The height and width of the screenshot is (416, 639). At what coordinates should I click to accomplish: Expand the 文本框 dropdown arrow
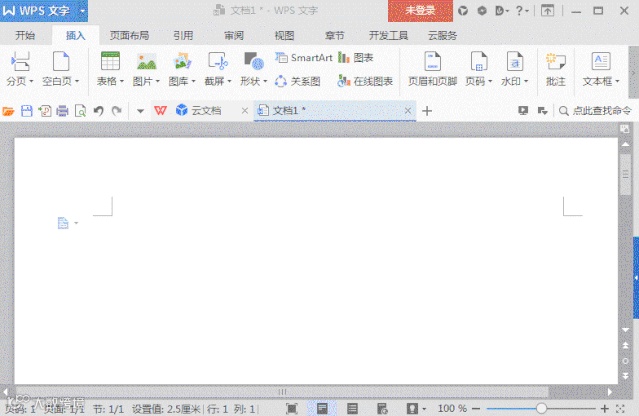pos(617,81)
